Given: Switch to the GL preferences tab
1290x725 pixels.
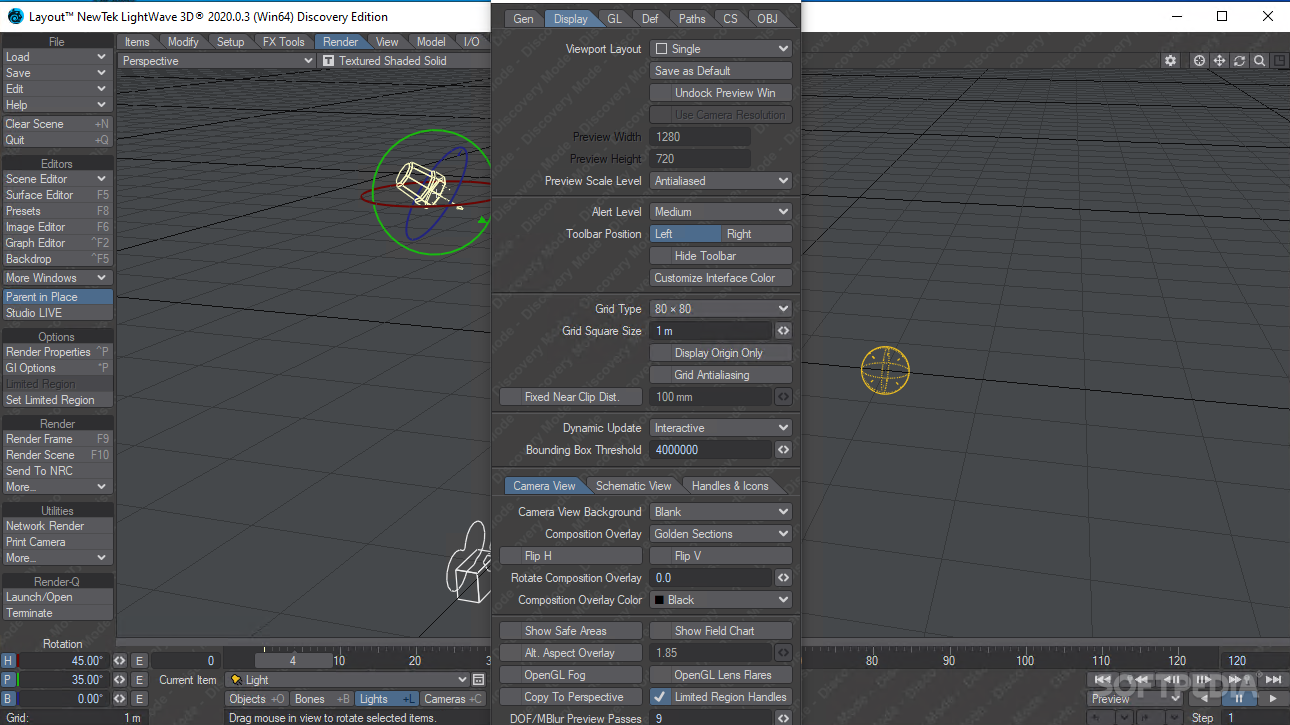Looking at the screenshot, I should click(x=614, y=18).
